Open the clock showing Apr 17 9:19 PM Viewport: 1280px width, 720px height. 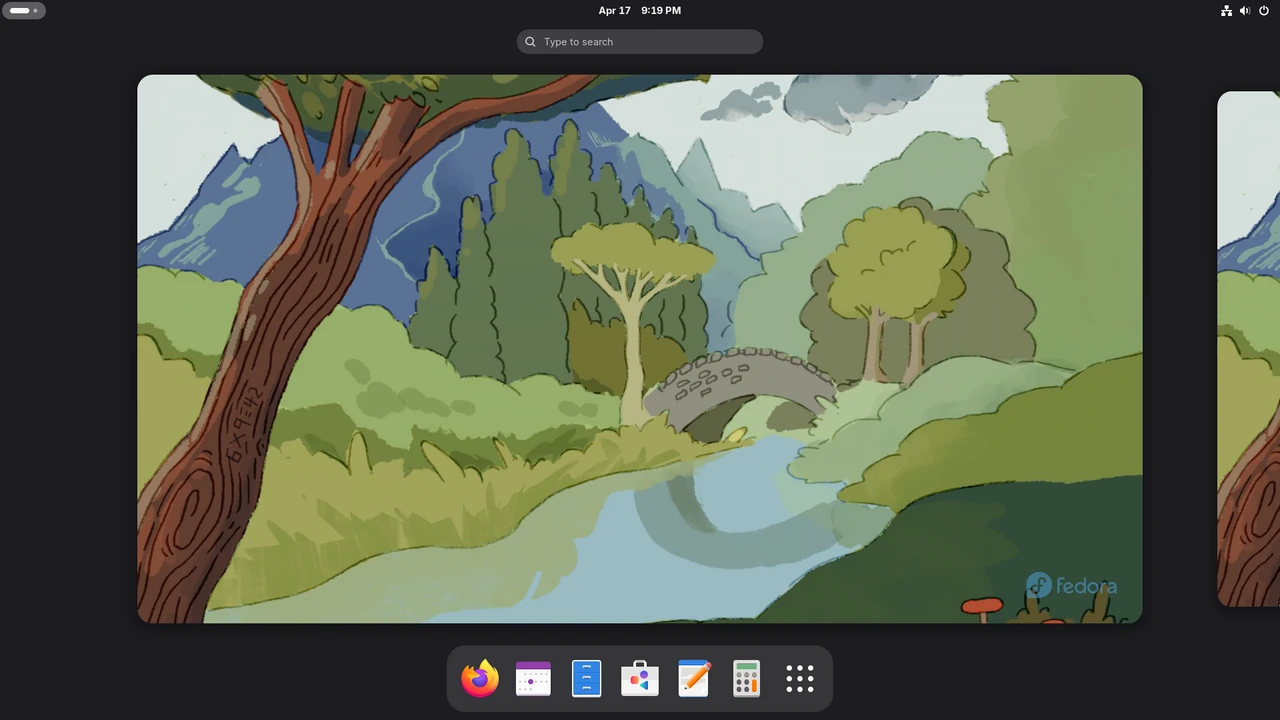(x=640, y=11)
